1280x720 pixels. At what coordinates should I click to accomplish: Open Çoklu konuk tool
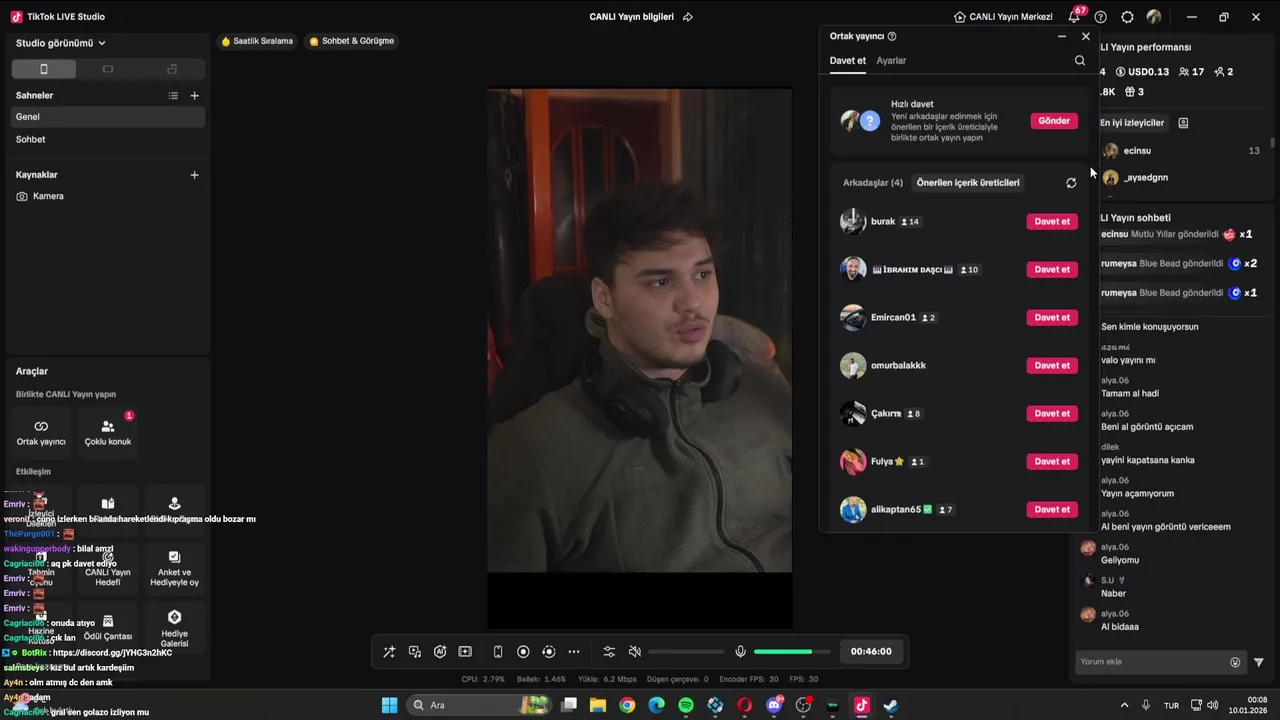(108, 432)
